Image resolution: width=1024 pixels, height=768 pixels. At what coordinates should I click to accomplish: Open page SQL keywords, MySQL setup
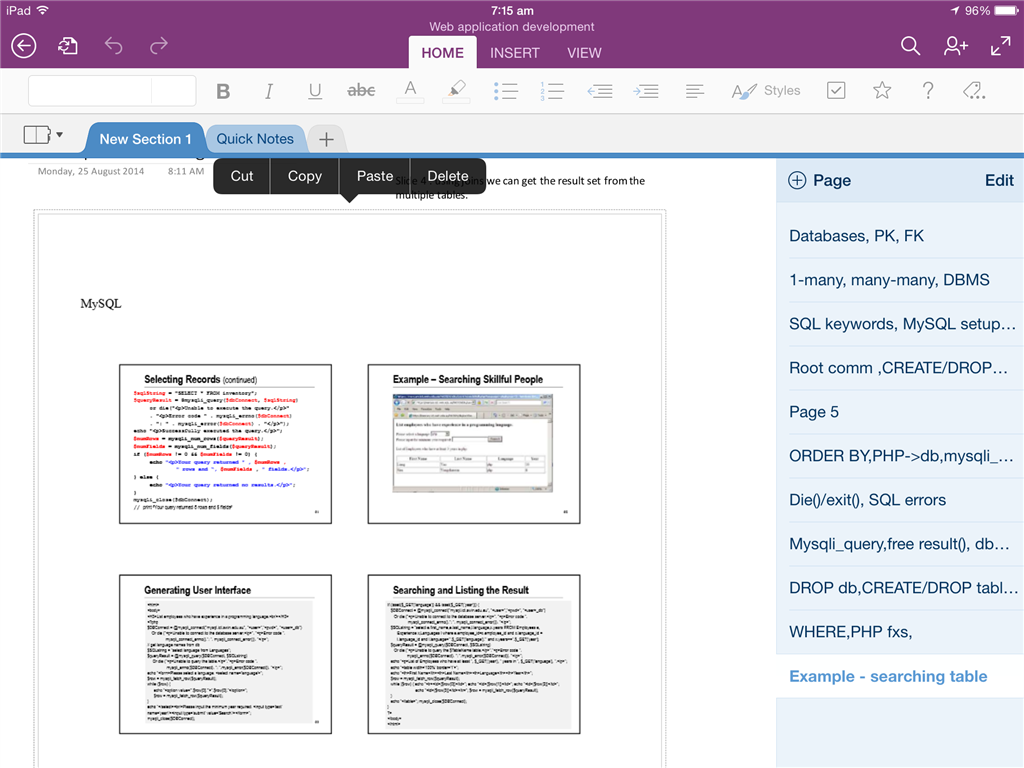[x=900, y=324]
